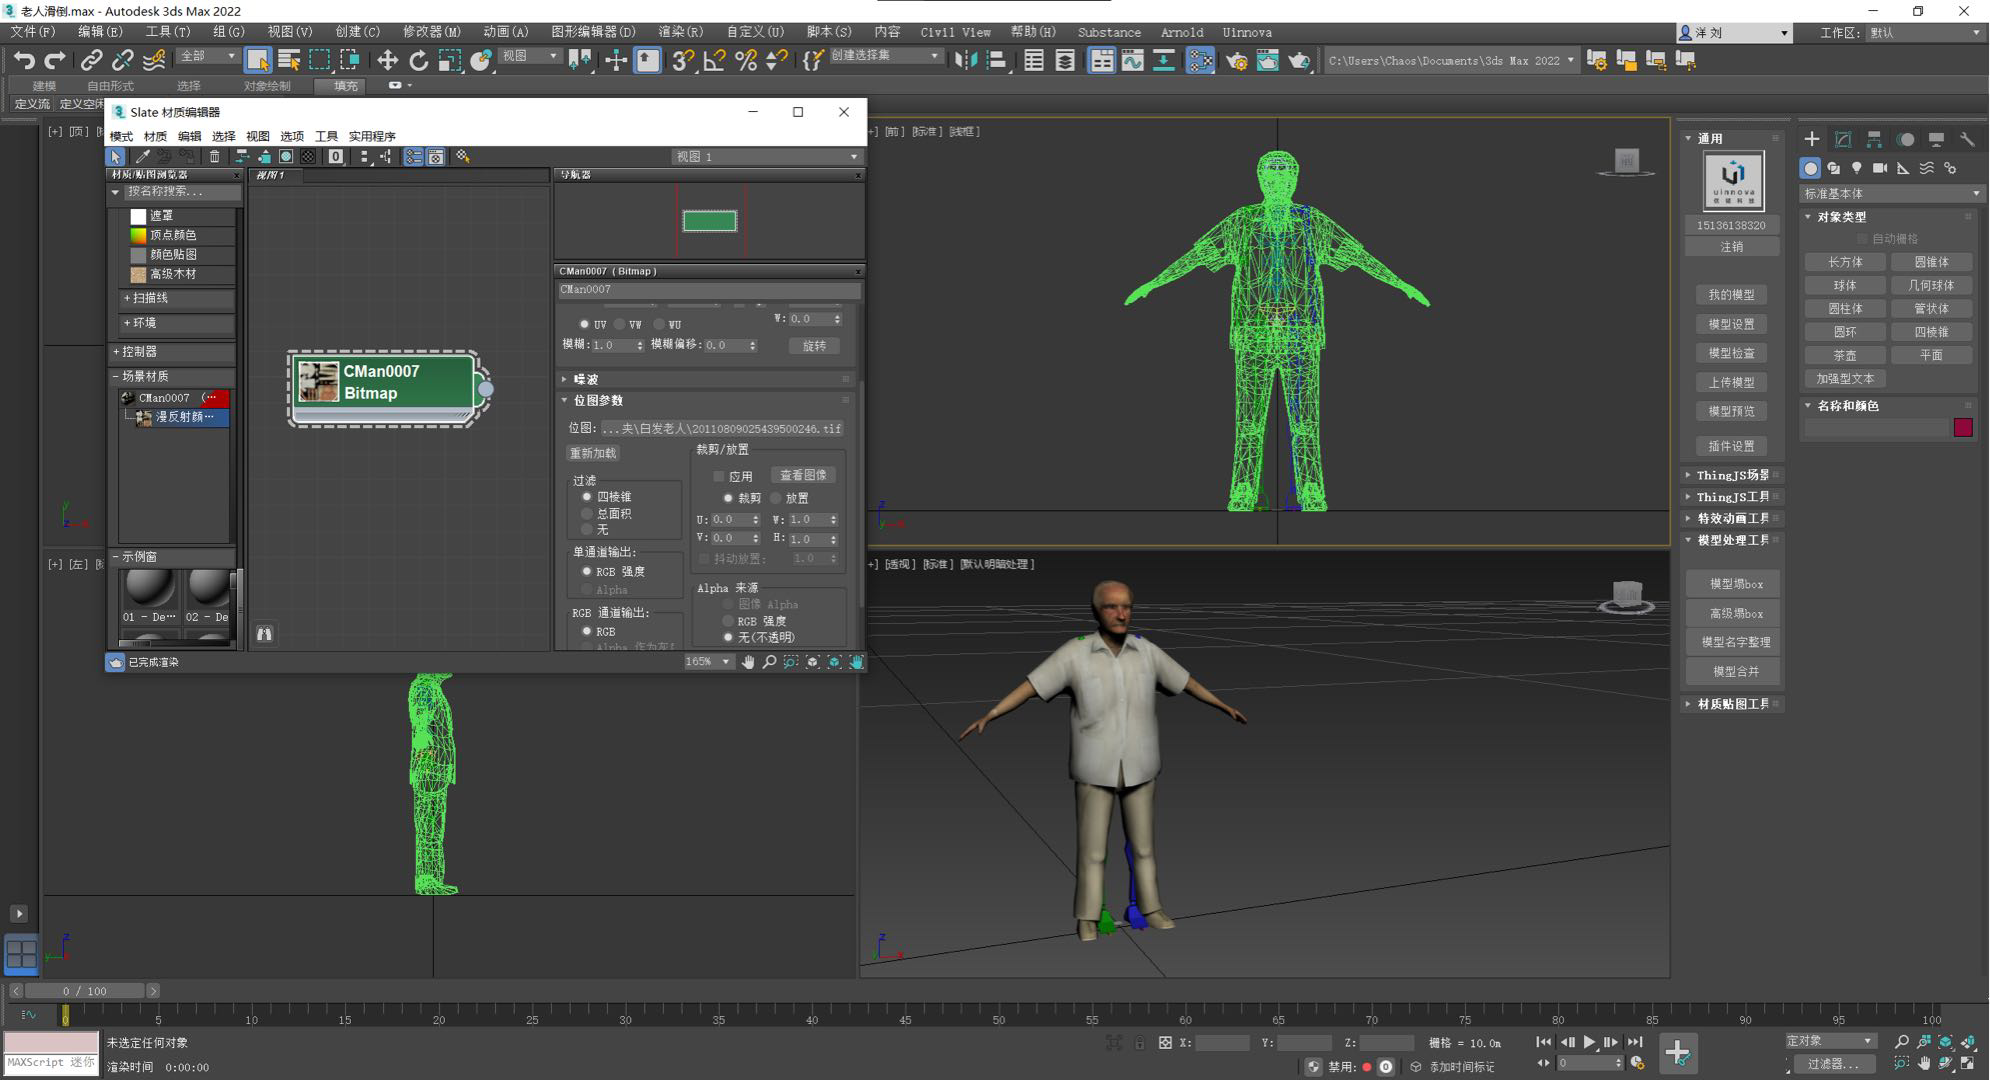Click the Undo arrow icon
The image size is (1990, 1080).
23,61
